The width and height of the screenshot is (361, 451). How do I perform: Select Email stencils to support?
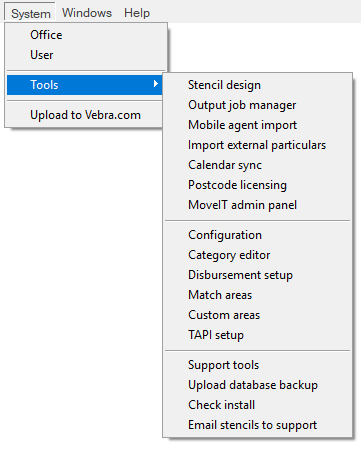coord(257,425)
